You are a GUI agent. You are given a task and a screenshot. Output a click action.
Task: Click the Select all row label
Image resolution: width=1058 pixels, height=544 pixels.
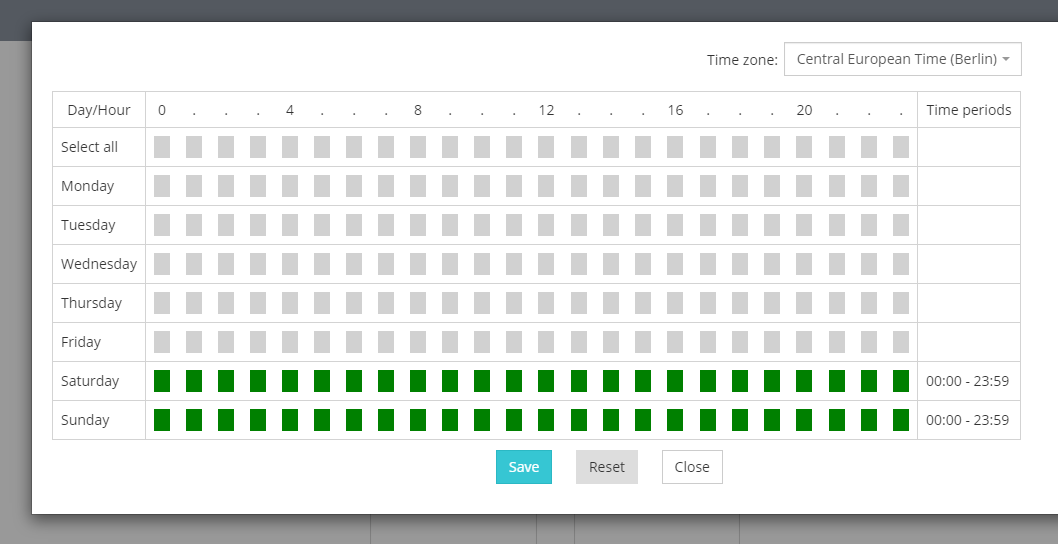89,147
